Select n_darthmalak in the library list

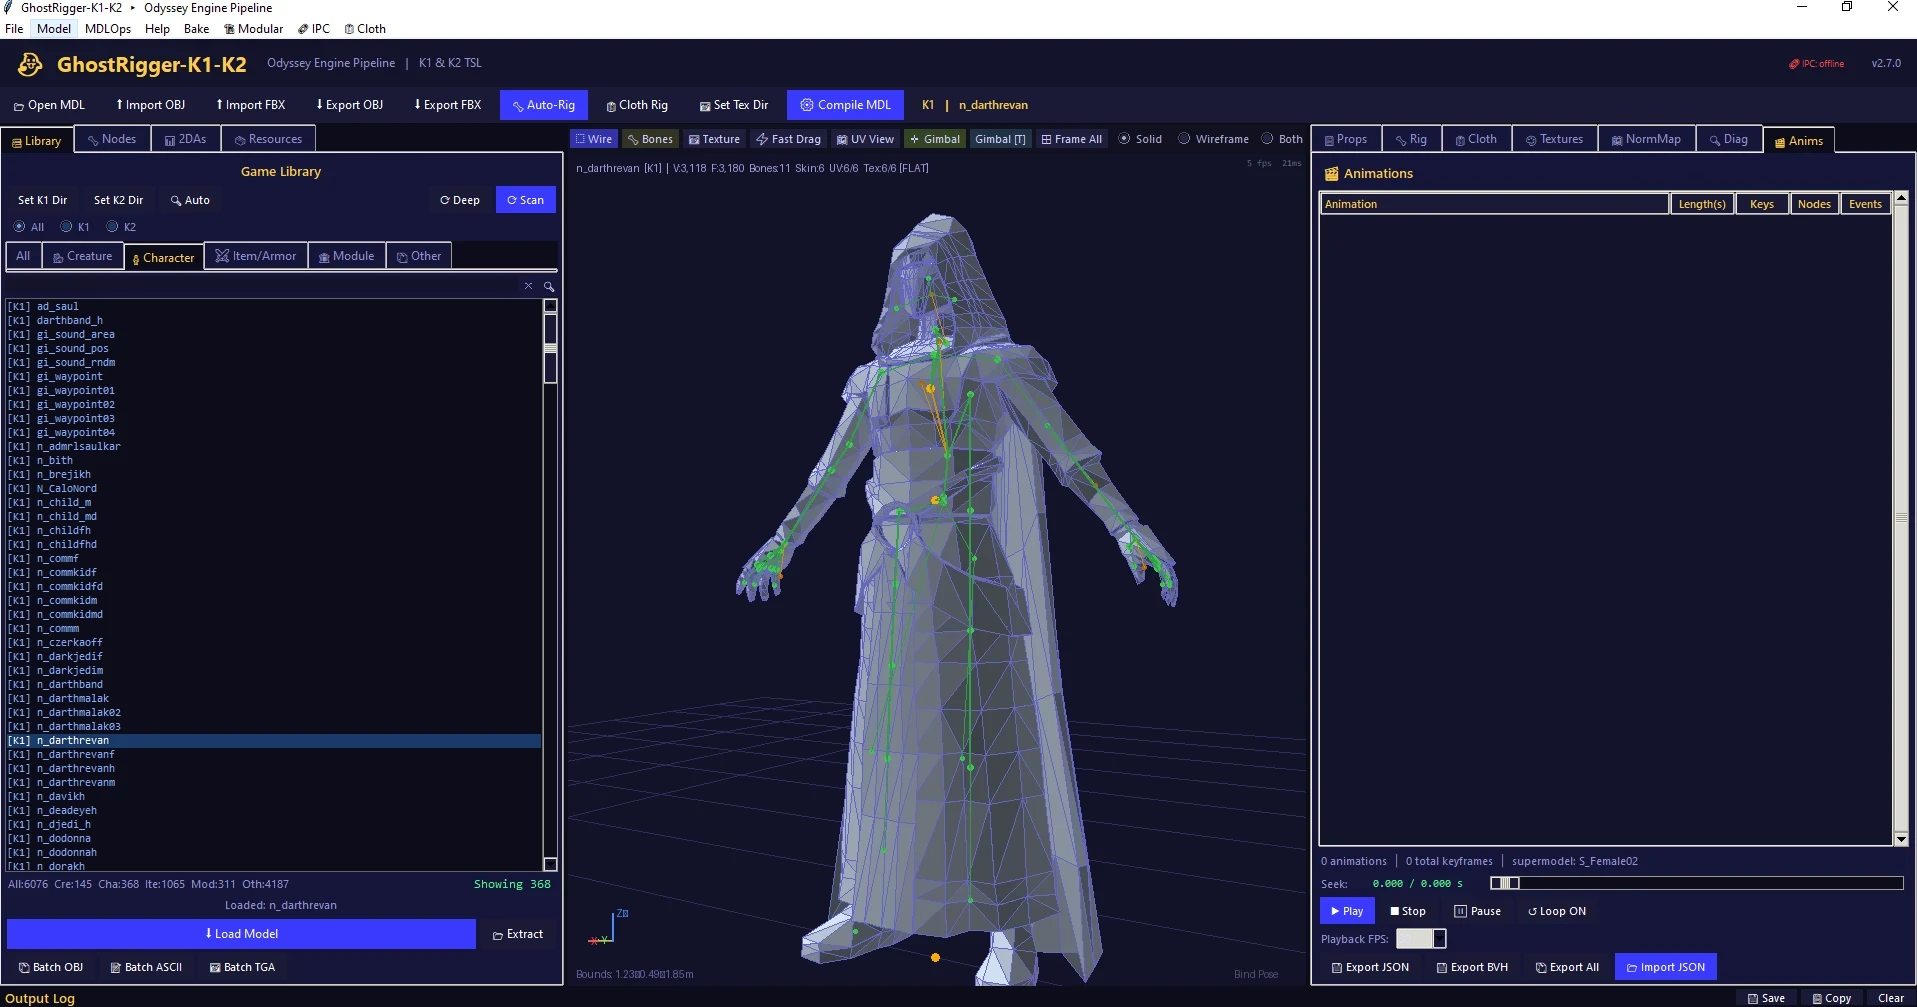pos(274,699)
